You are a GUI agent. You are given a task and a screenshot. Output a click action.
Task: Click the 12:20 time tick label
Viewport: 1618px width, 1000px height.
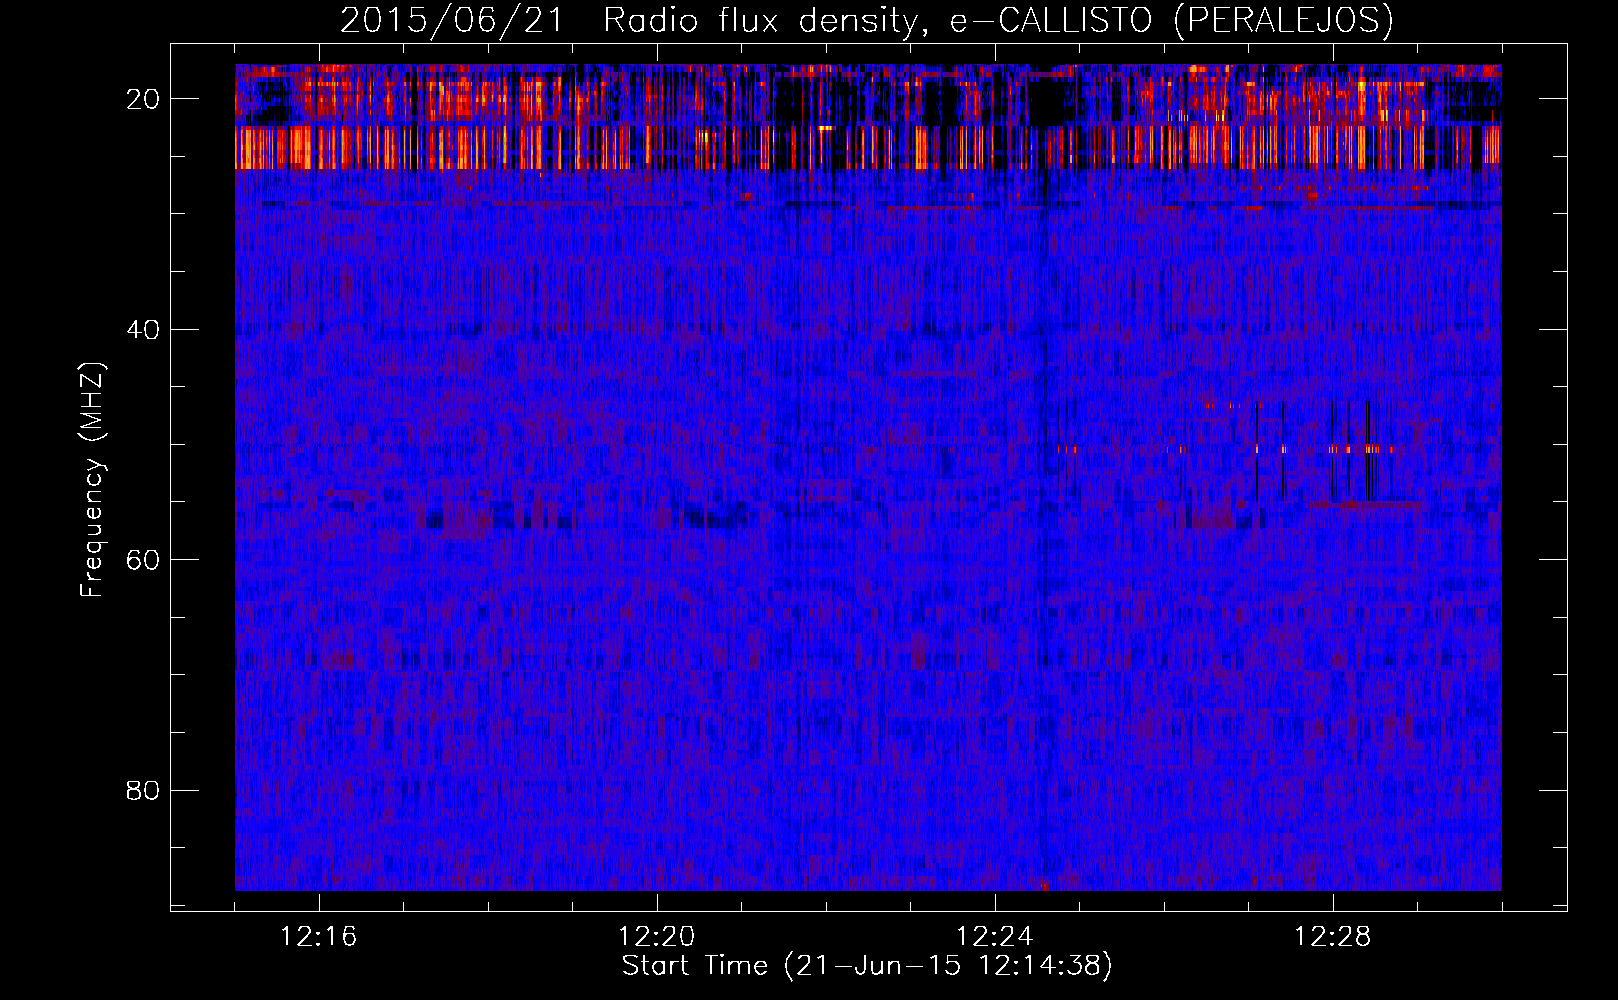coord(657,937)
